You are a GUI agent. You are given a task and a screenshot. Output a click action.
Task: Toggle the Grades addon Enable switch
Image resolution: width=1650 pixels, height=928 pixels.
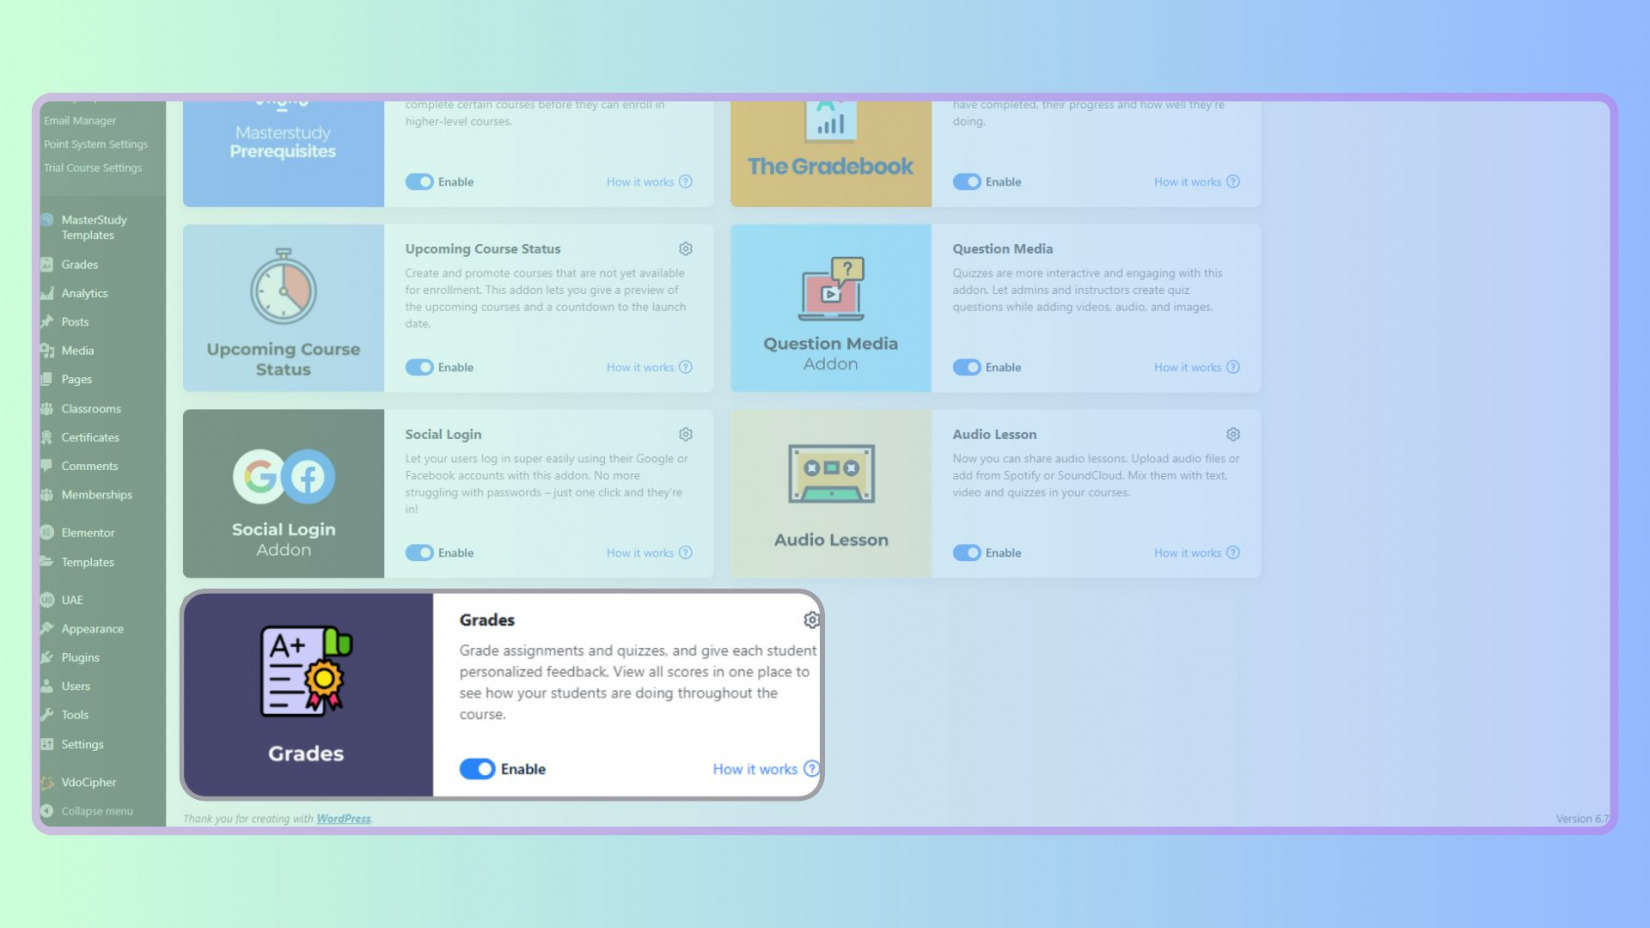click(477, 769)
